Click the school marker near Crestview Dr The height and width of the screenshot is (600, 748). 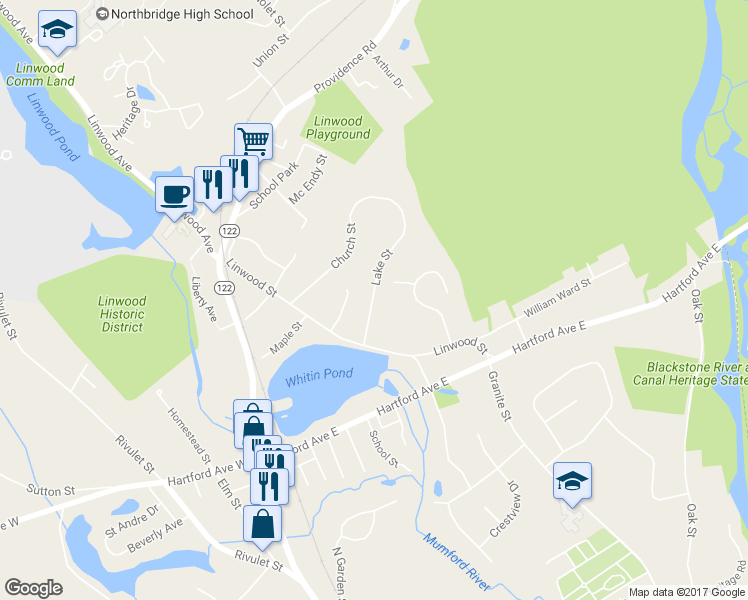click(x=572, y=481)
